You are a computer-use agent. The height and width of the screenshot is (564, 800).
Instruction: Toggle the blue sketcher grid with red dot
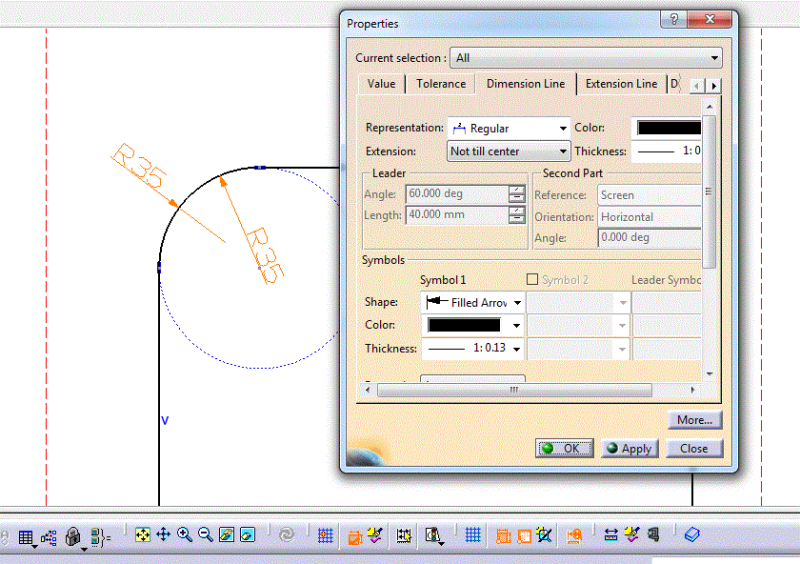click(326, 535)
